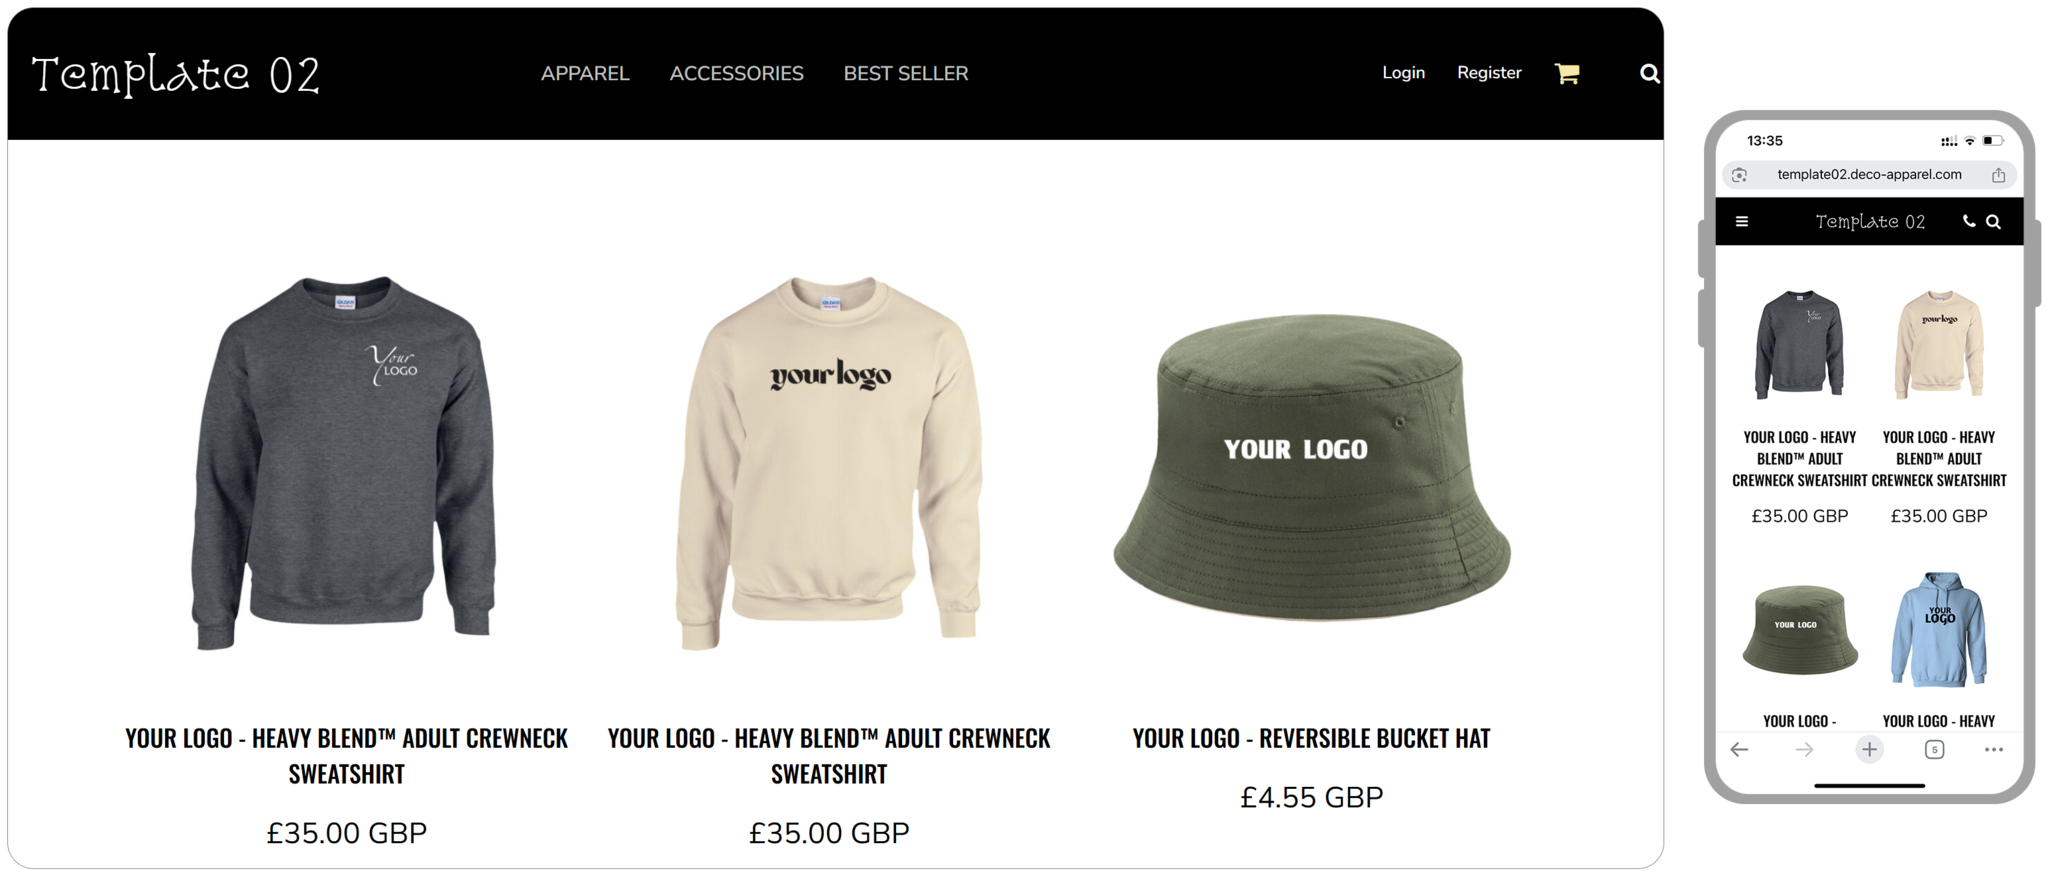Click the desktop search magnifier icon
The image size is (2048, 875).
tap(1650, 73)
